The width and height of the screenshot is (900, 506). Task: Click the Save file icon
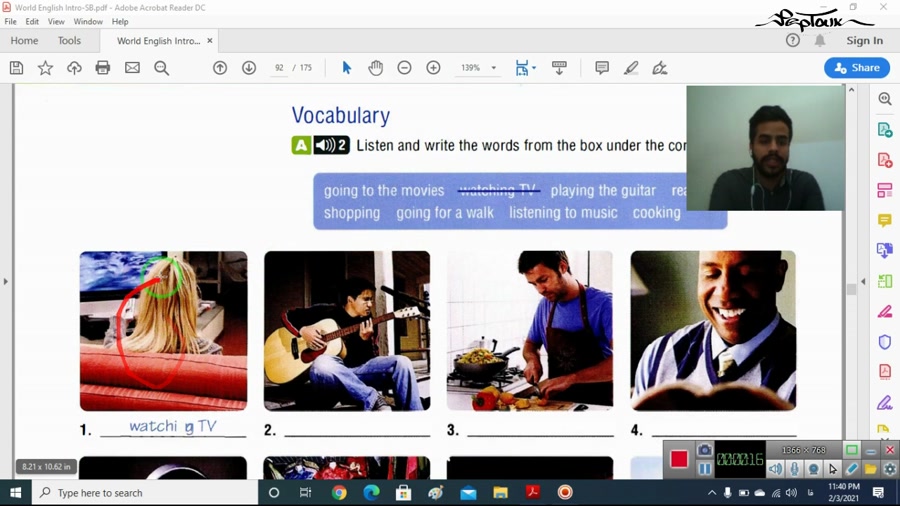[16, 68]
